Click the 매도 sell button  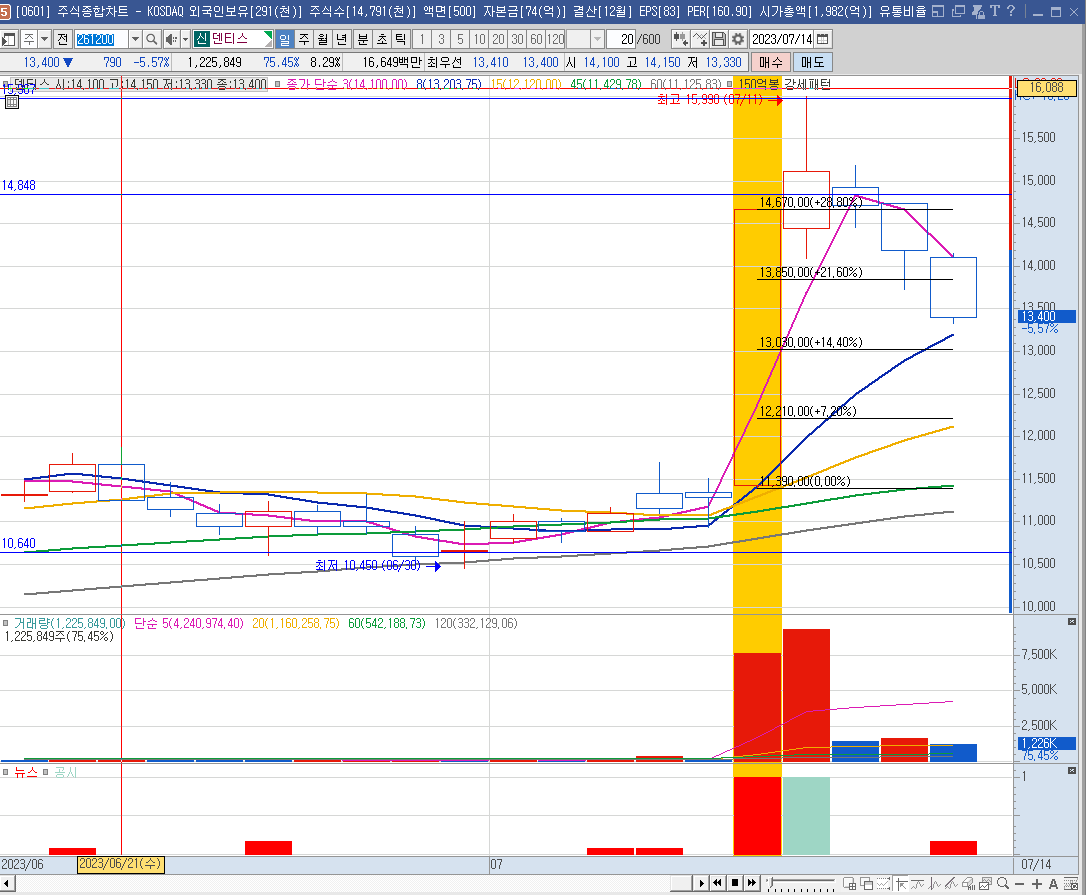click(x=812, y=62)
